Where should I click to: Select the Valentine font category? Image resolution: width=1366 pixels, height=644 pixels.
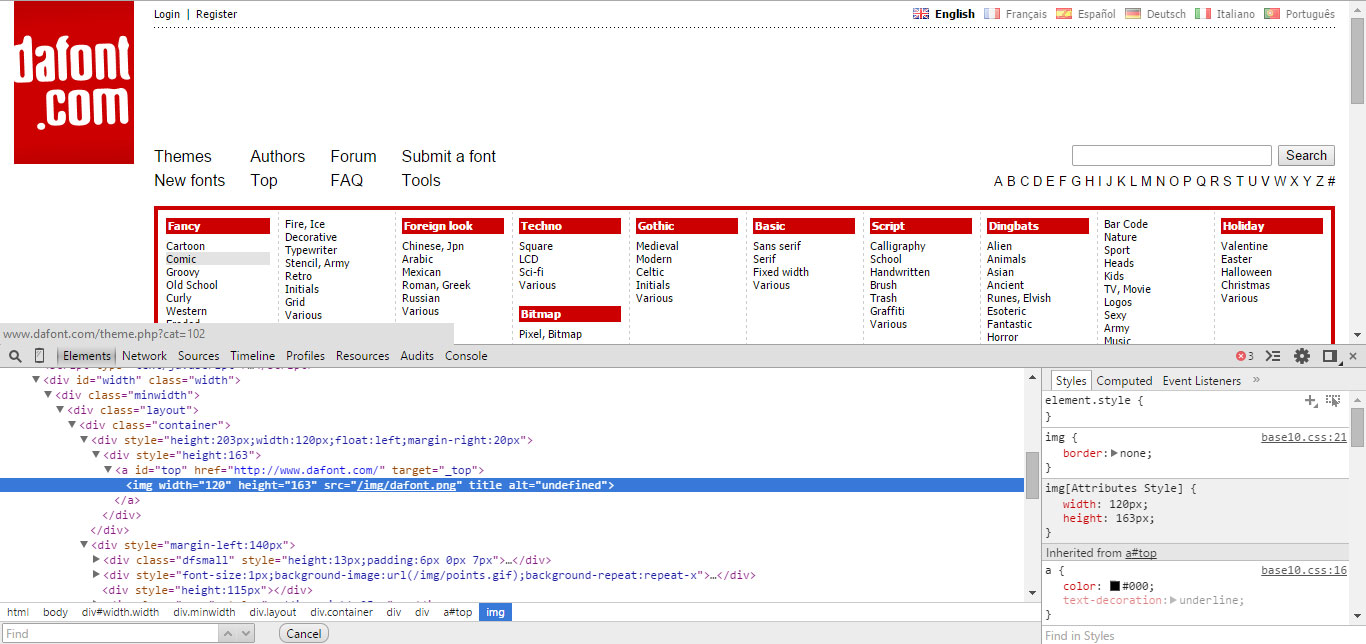1244,246
